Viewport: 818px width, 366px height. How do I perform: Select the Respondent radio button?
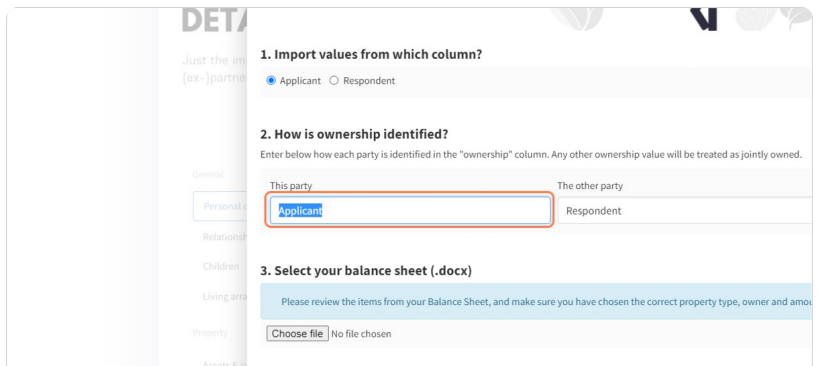point(334,81)
